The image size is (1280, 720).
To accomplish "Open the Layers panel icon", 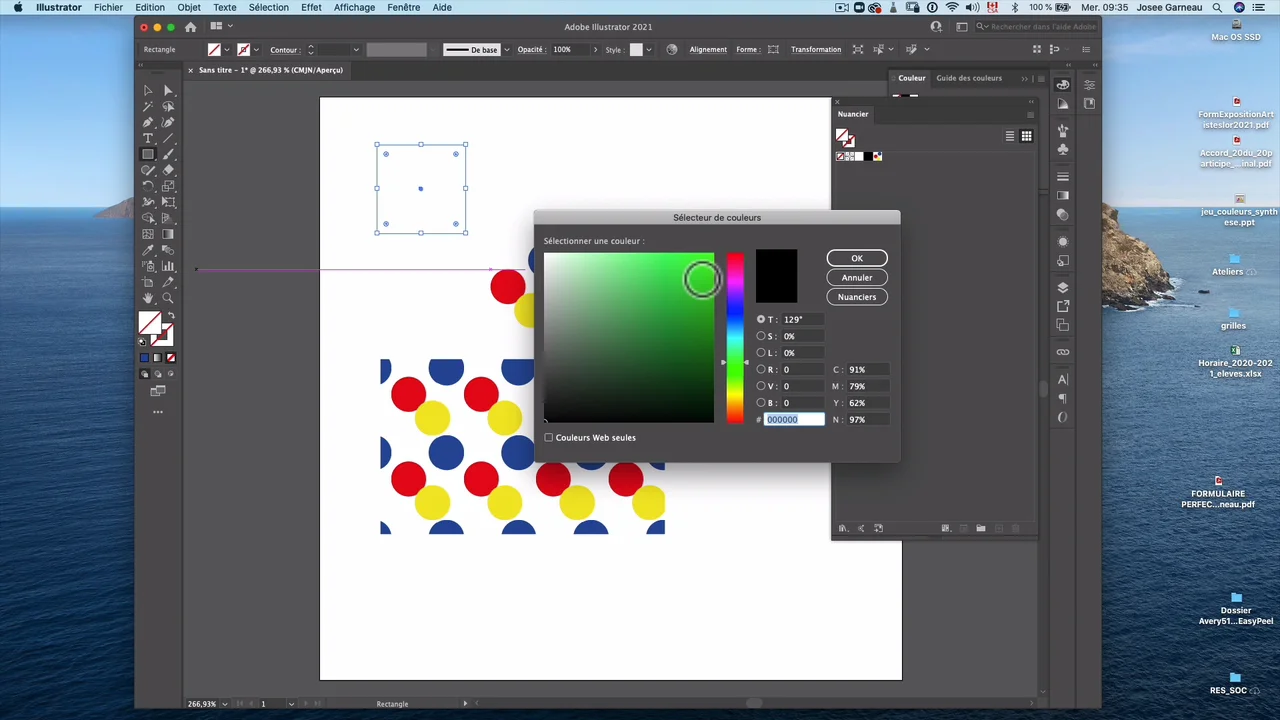I will (x=1063, y=288).
